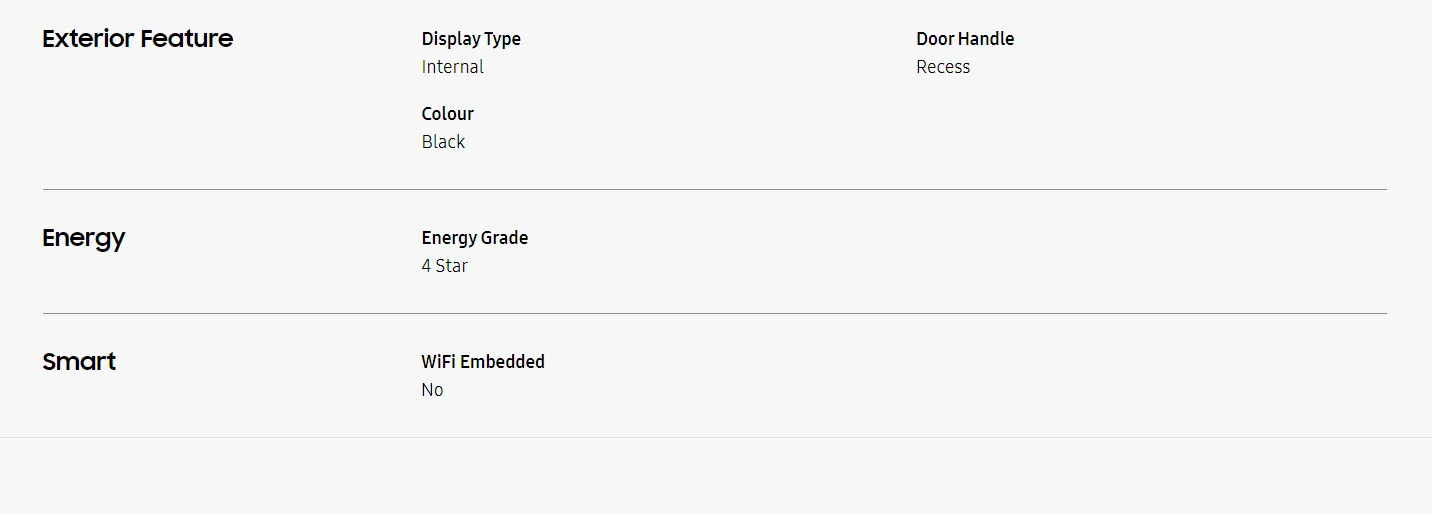Click the word Embedded in WiFi Embedded
Image resolution: width=1432 pixels, height=514 pixels.
[x=504, y=362]
